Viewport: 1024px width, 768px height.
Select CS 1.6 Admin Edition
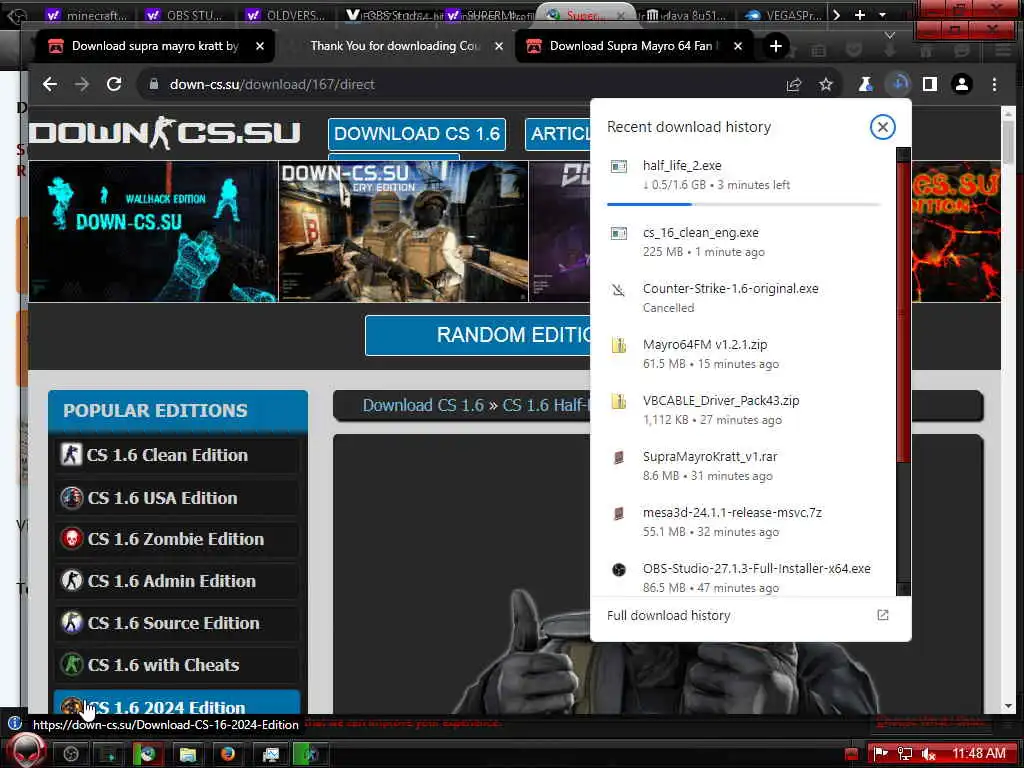[x=177, y=581]
